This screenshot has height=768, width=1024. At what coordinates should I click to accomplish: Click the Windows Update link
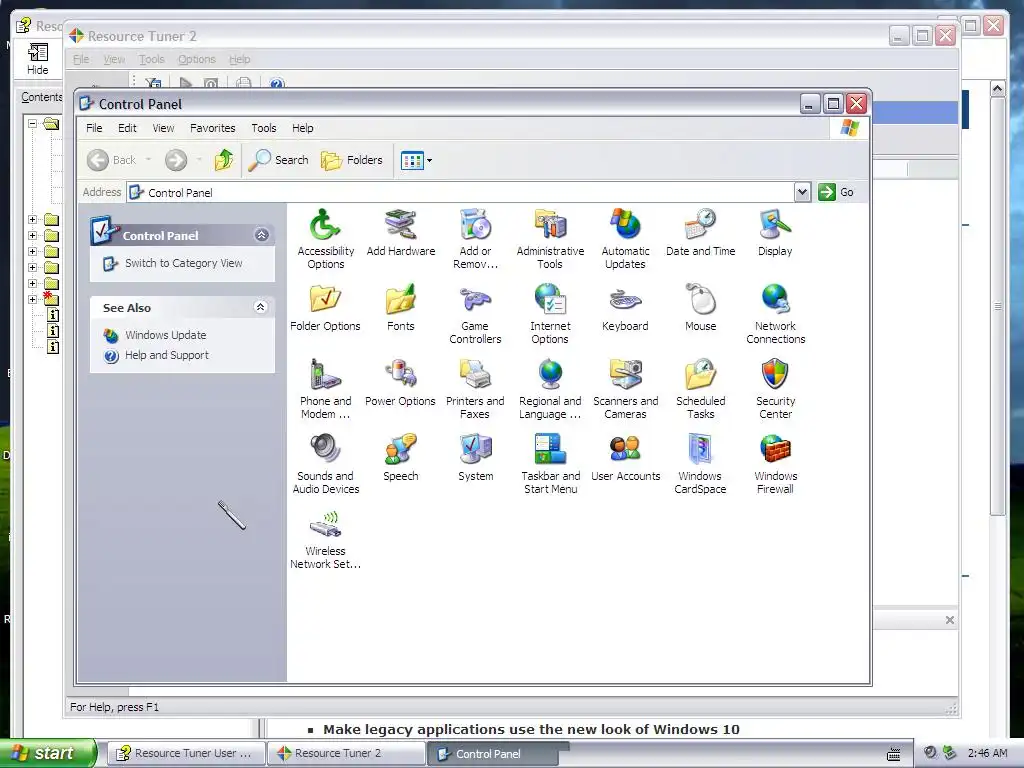coord(165,335)
